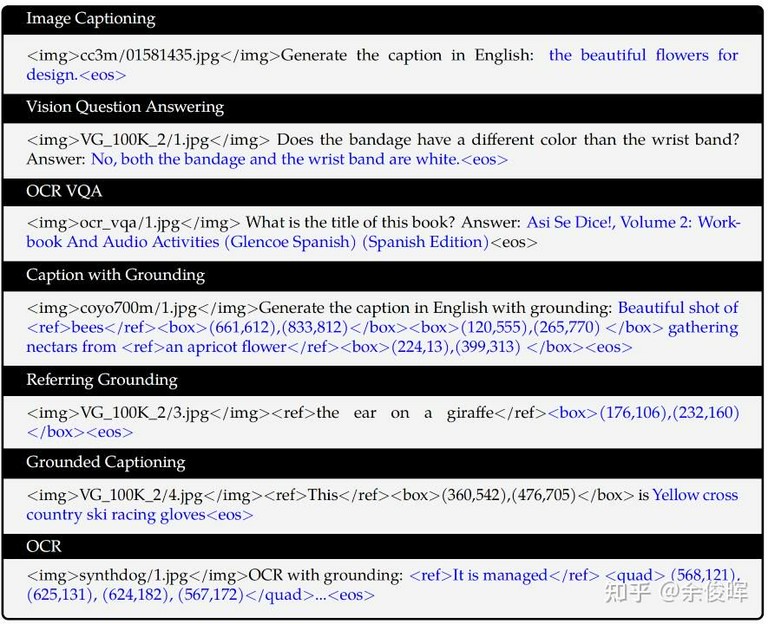Click the 'Vision Question Answering' header text

125,107
